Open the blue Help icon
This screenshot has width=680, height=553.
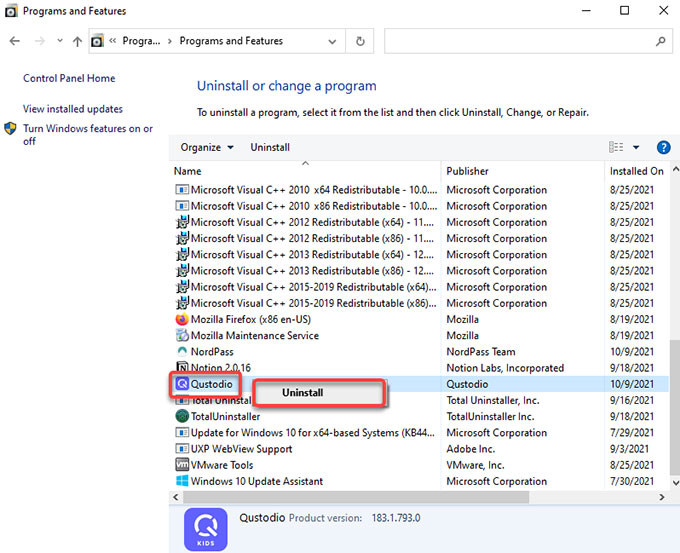point(663,147)
